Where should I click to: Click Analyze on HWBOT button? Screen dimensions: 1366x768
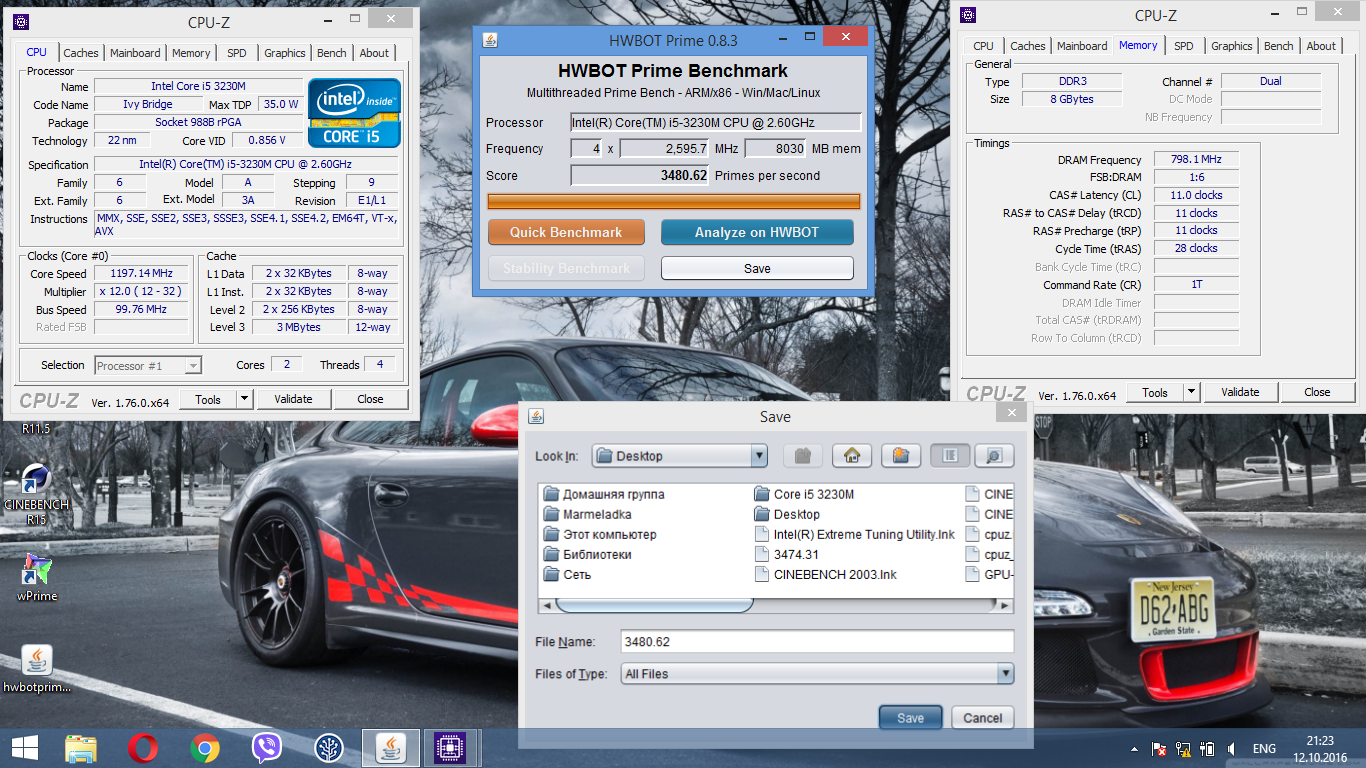(x=757, y=232)
